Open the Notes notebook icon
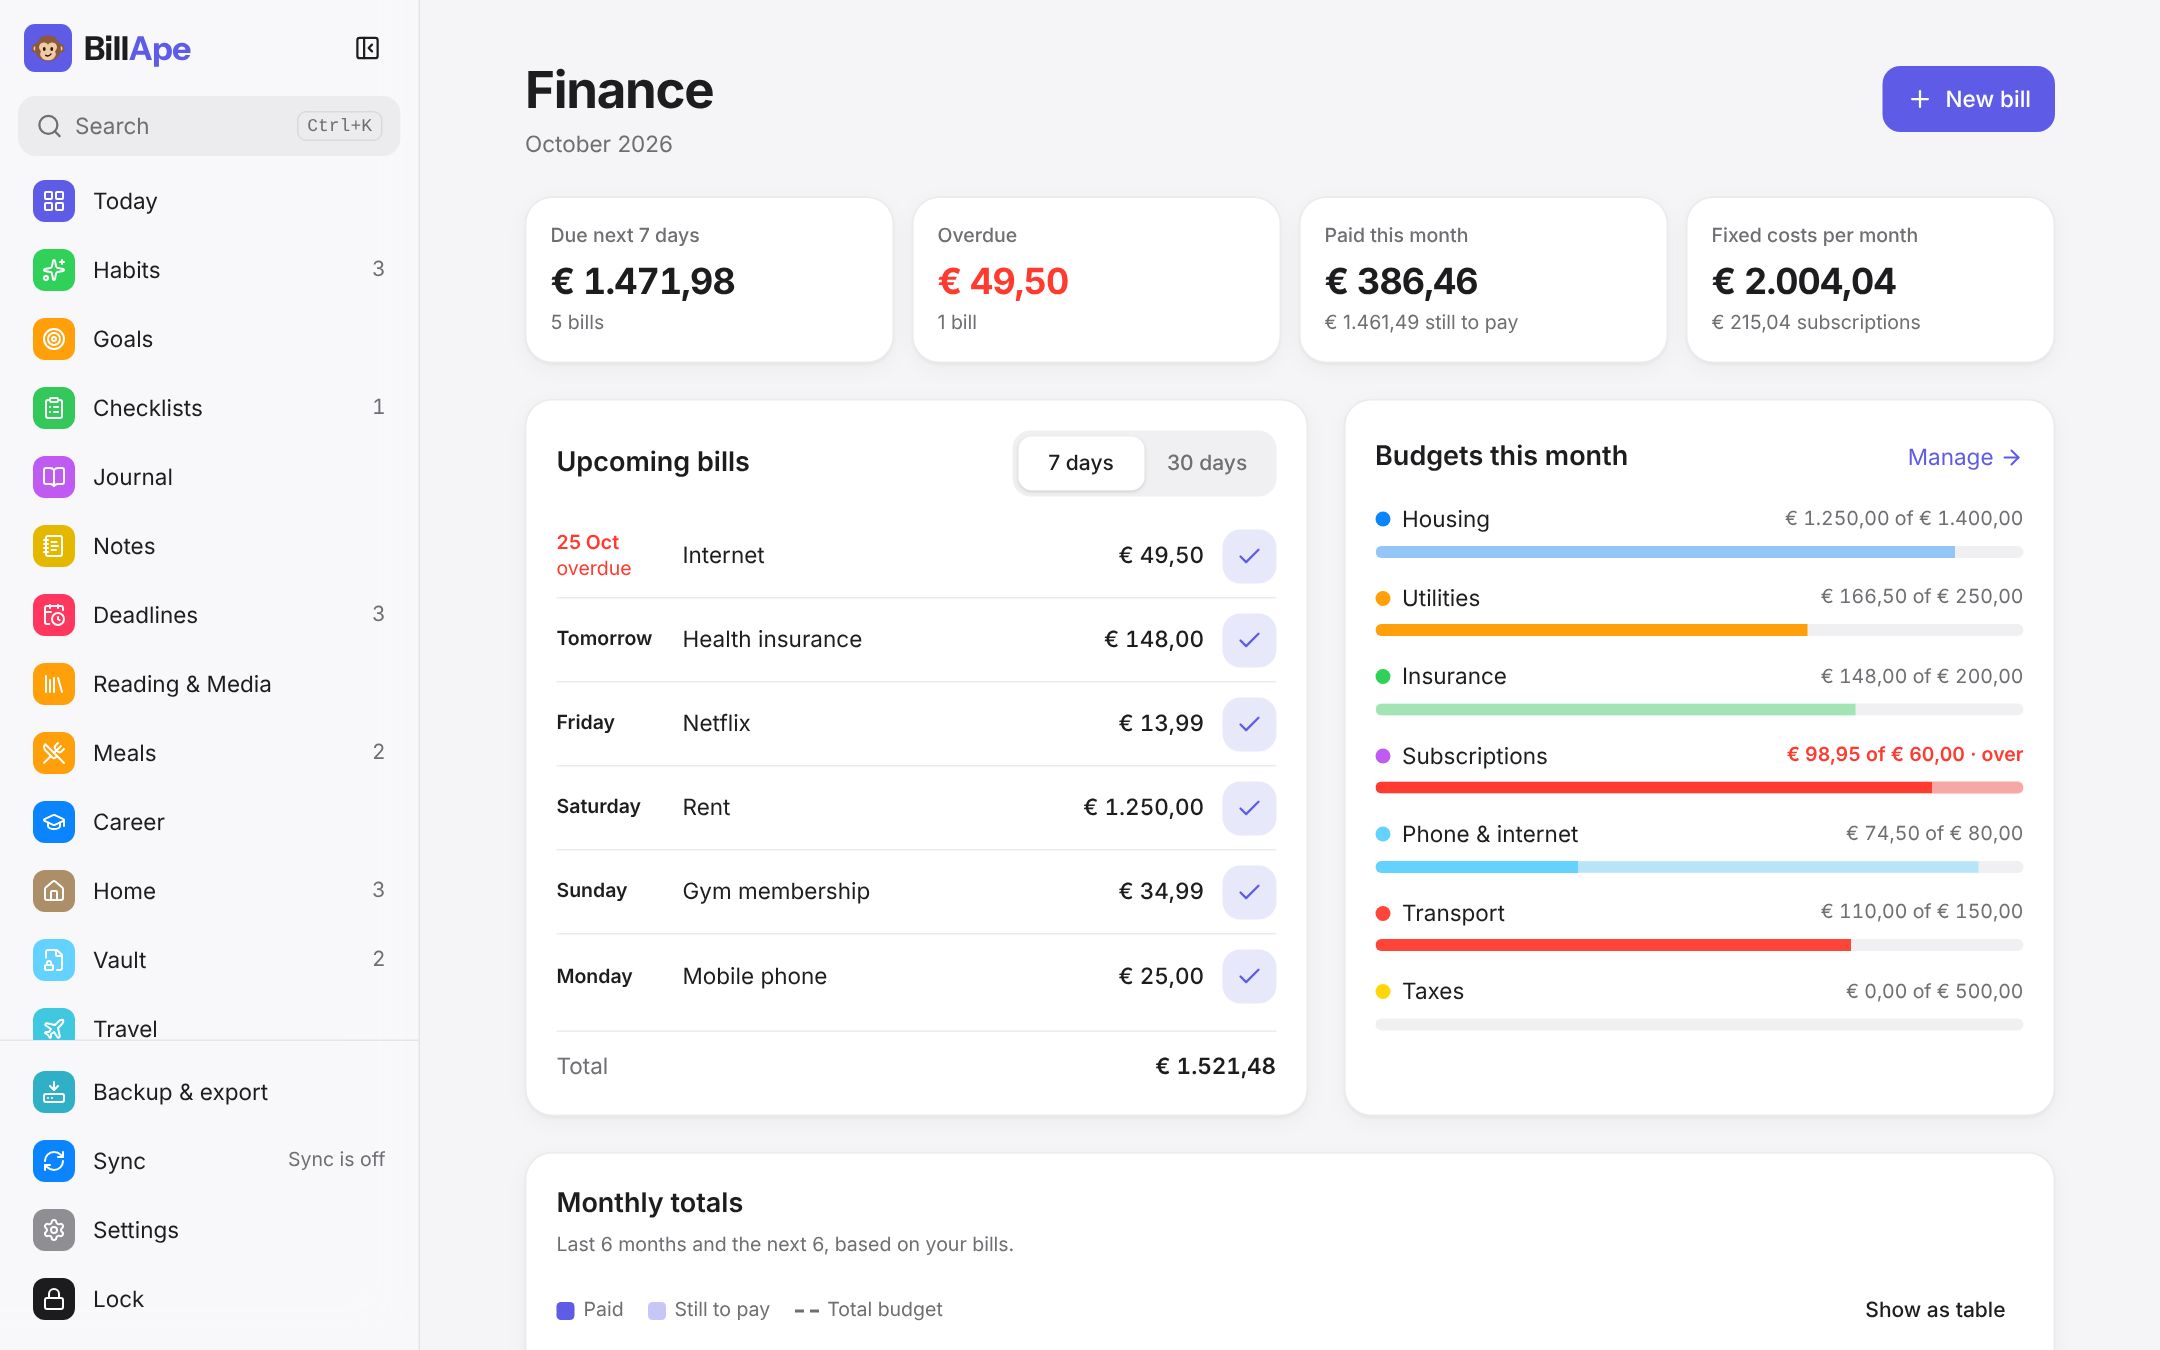The height and width of the screenshot is (1350, 2160). (54, 546)
